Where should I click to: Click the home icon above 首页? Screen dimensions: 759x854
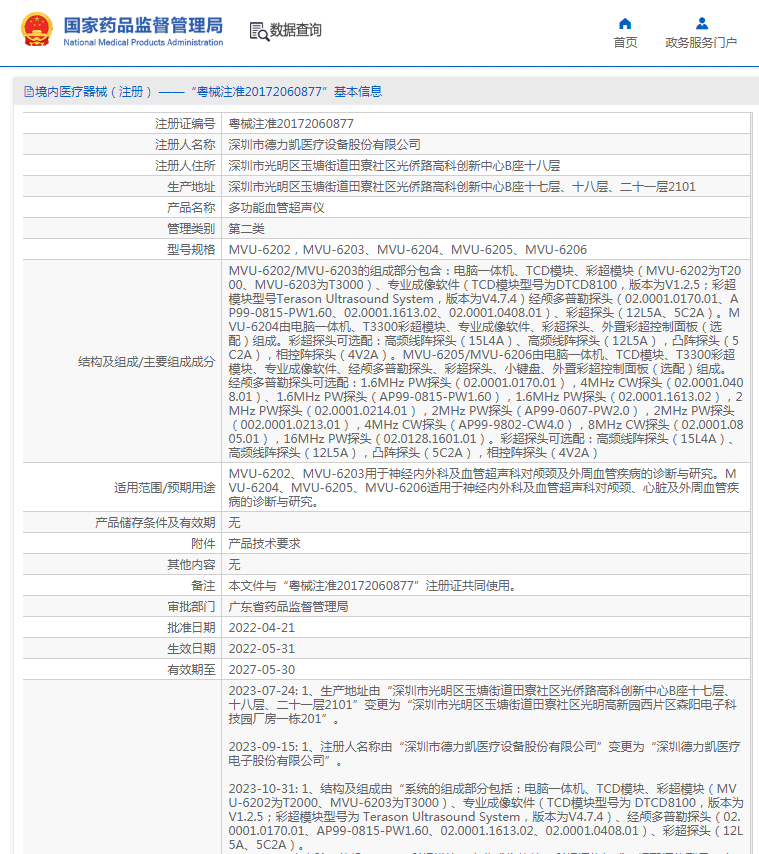pyautogui.click(x=625, y=23)
